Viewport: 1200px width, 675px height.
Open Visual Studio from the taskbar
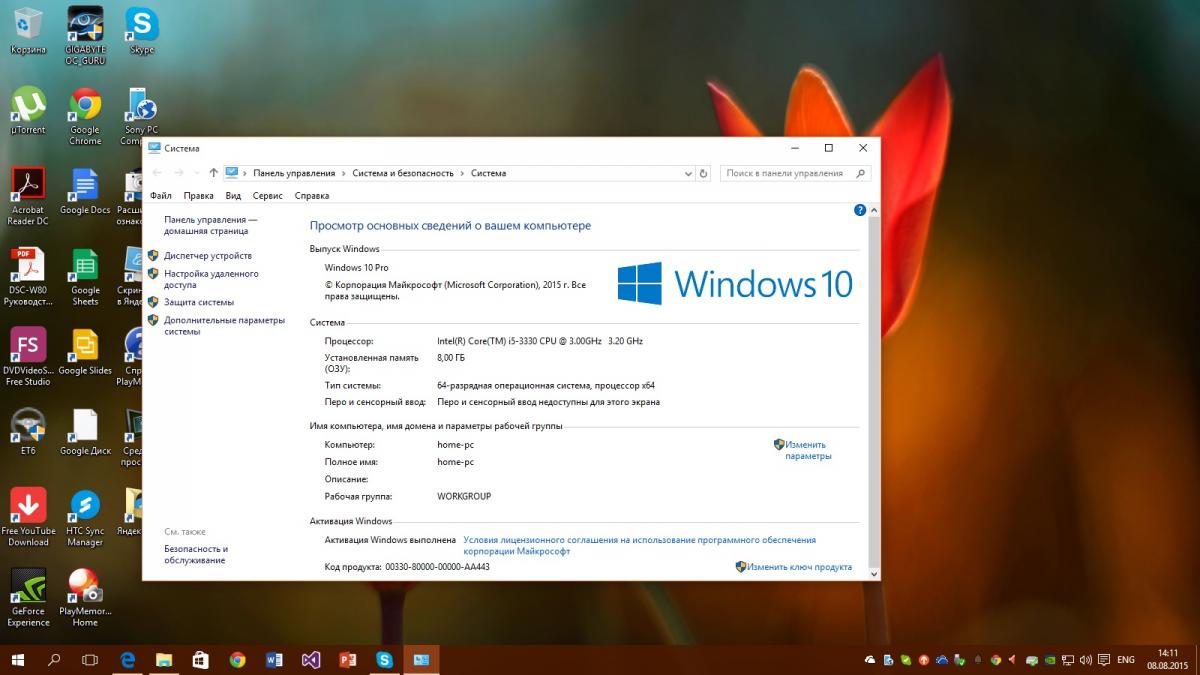(x=311, y=660)
